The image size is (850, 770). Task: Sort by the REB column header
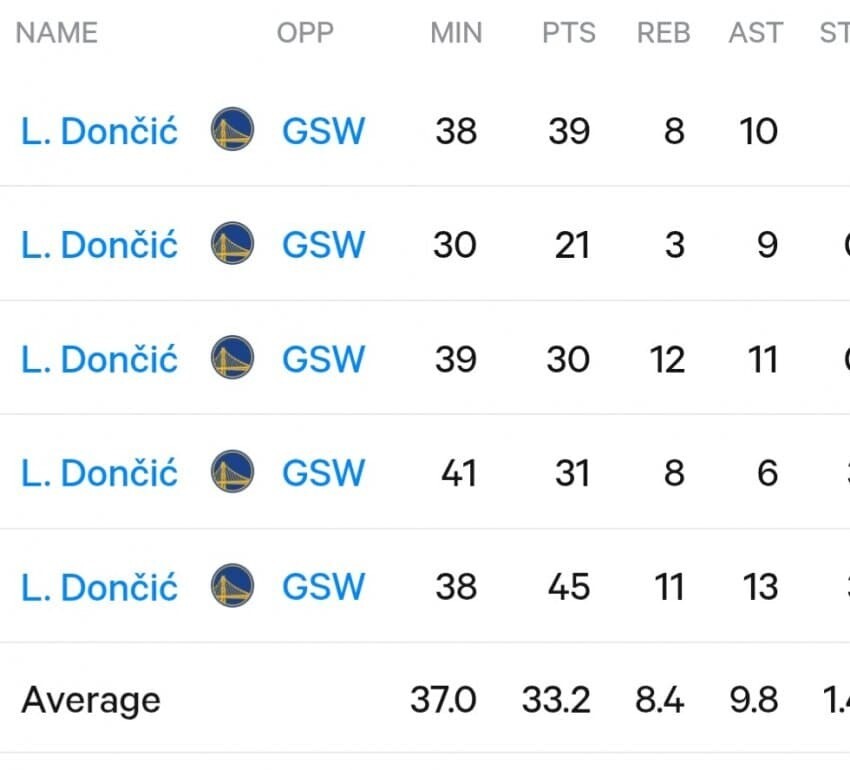coord(663,33)
